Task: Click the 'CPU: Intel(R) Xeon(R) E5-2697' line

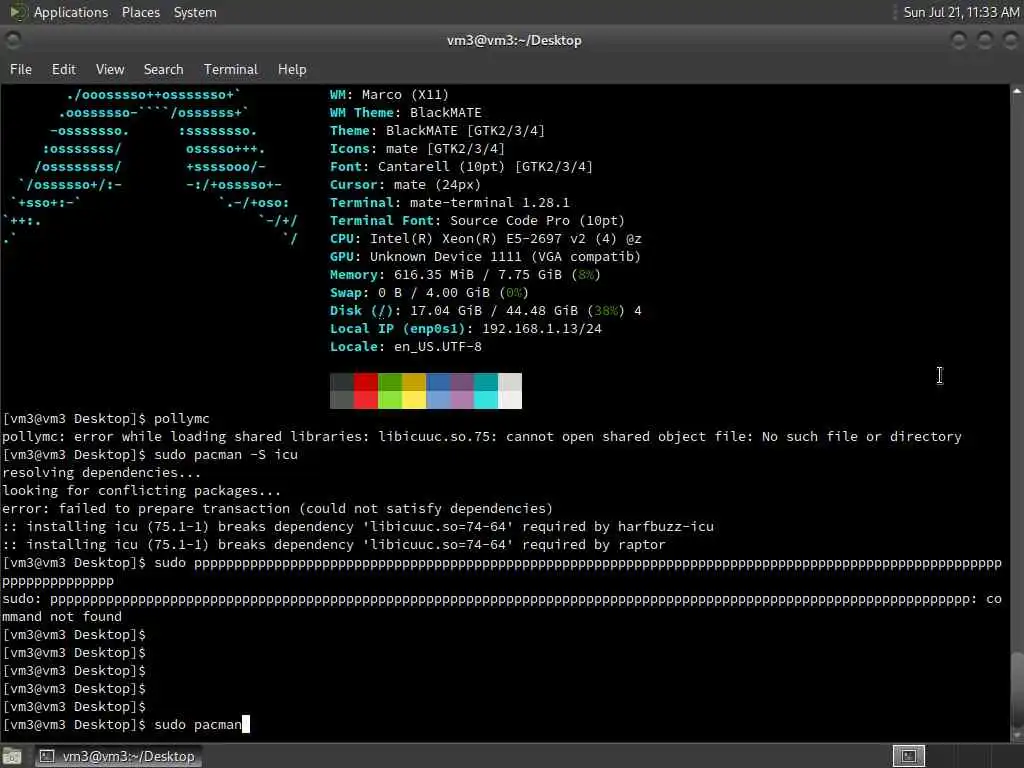Action: point(486,238)
